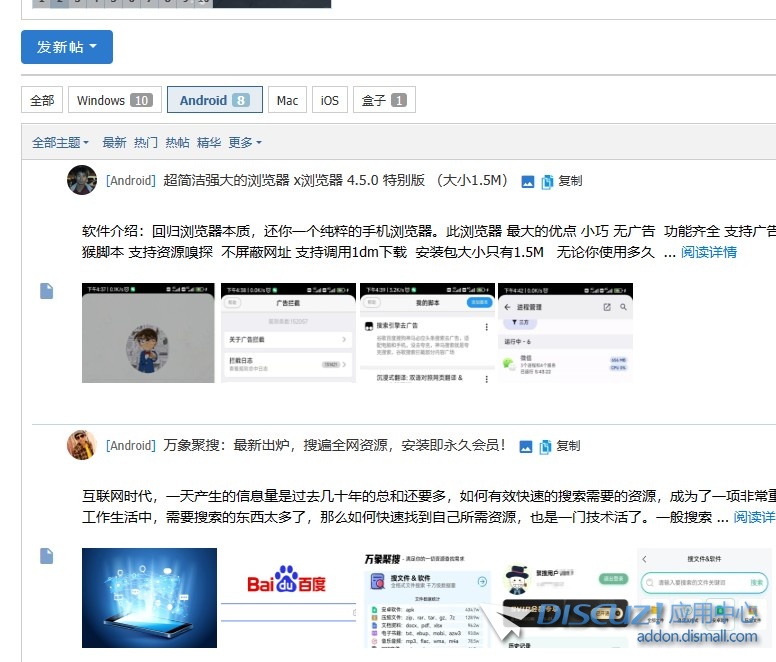Screen dimensions: 776x662
Task: Click the copy icon next to the 万象聚搜 post
Action: point(545,447)
